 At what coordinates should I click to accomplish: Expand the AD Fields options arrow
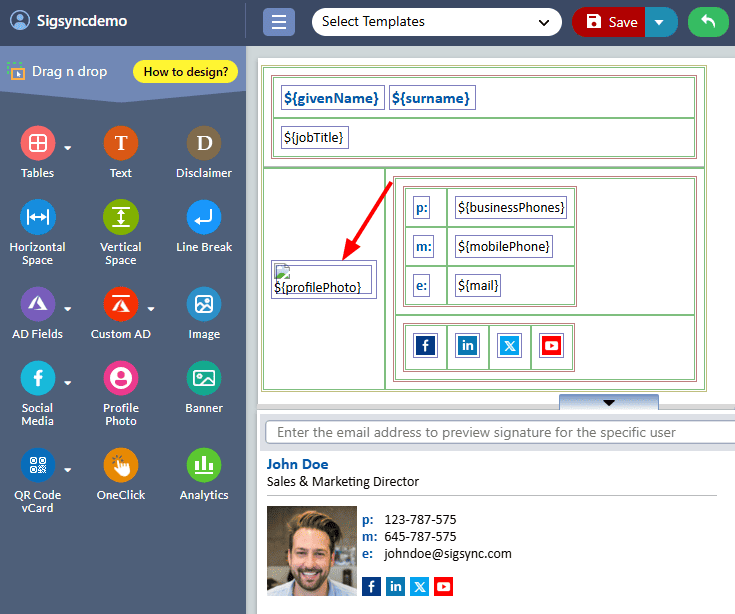click(68, 309)
